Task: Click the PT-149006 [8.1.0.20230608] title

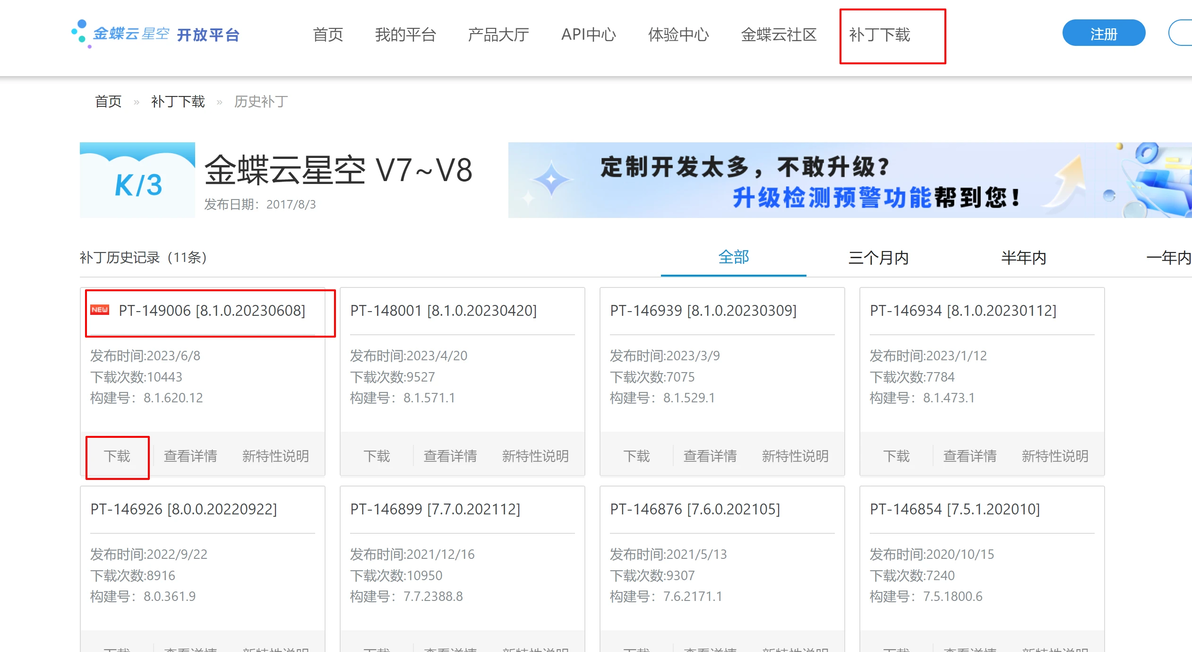Action: 212,311
